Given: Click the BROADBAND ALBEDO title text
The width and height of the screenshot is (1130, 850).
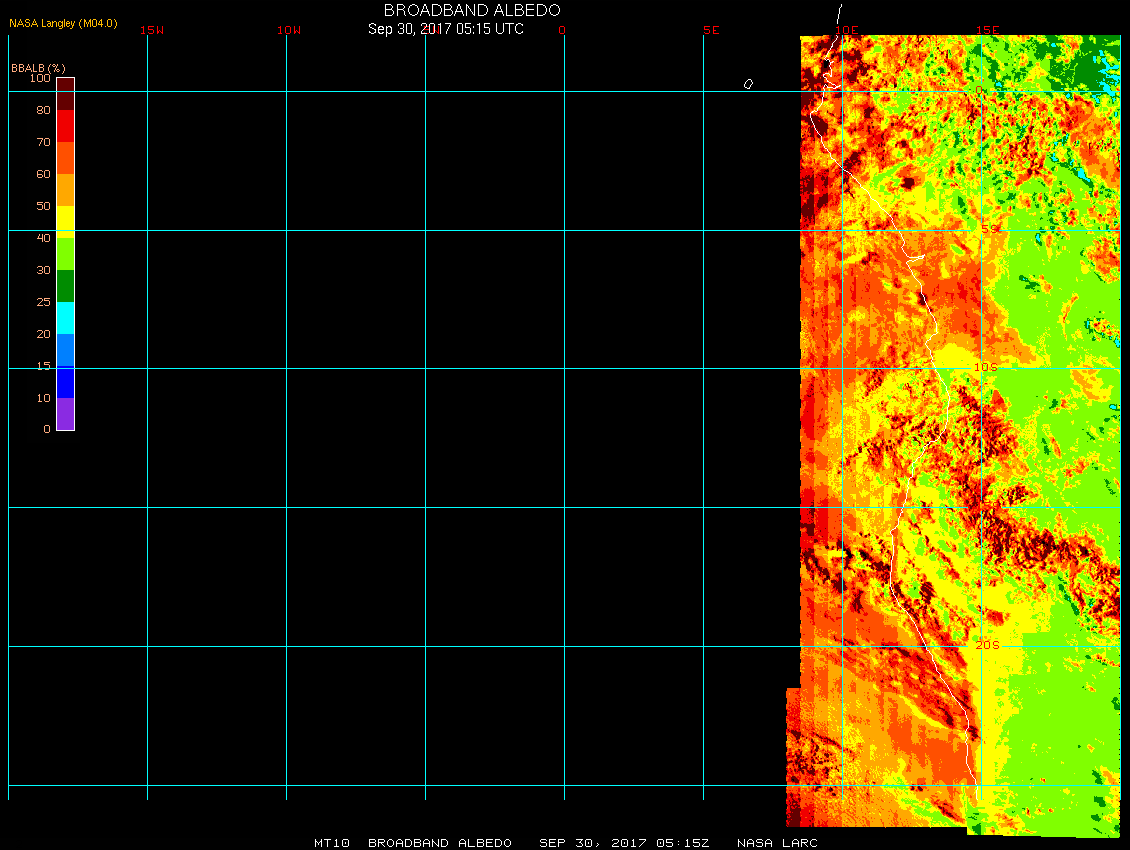Looking at the screenshot, I should coord(472,10).
